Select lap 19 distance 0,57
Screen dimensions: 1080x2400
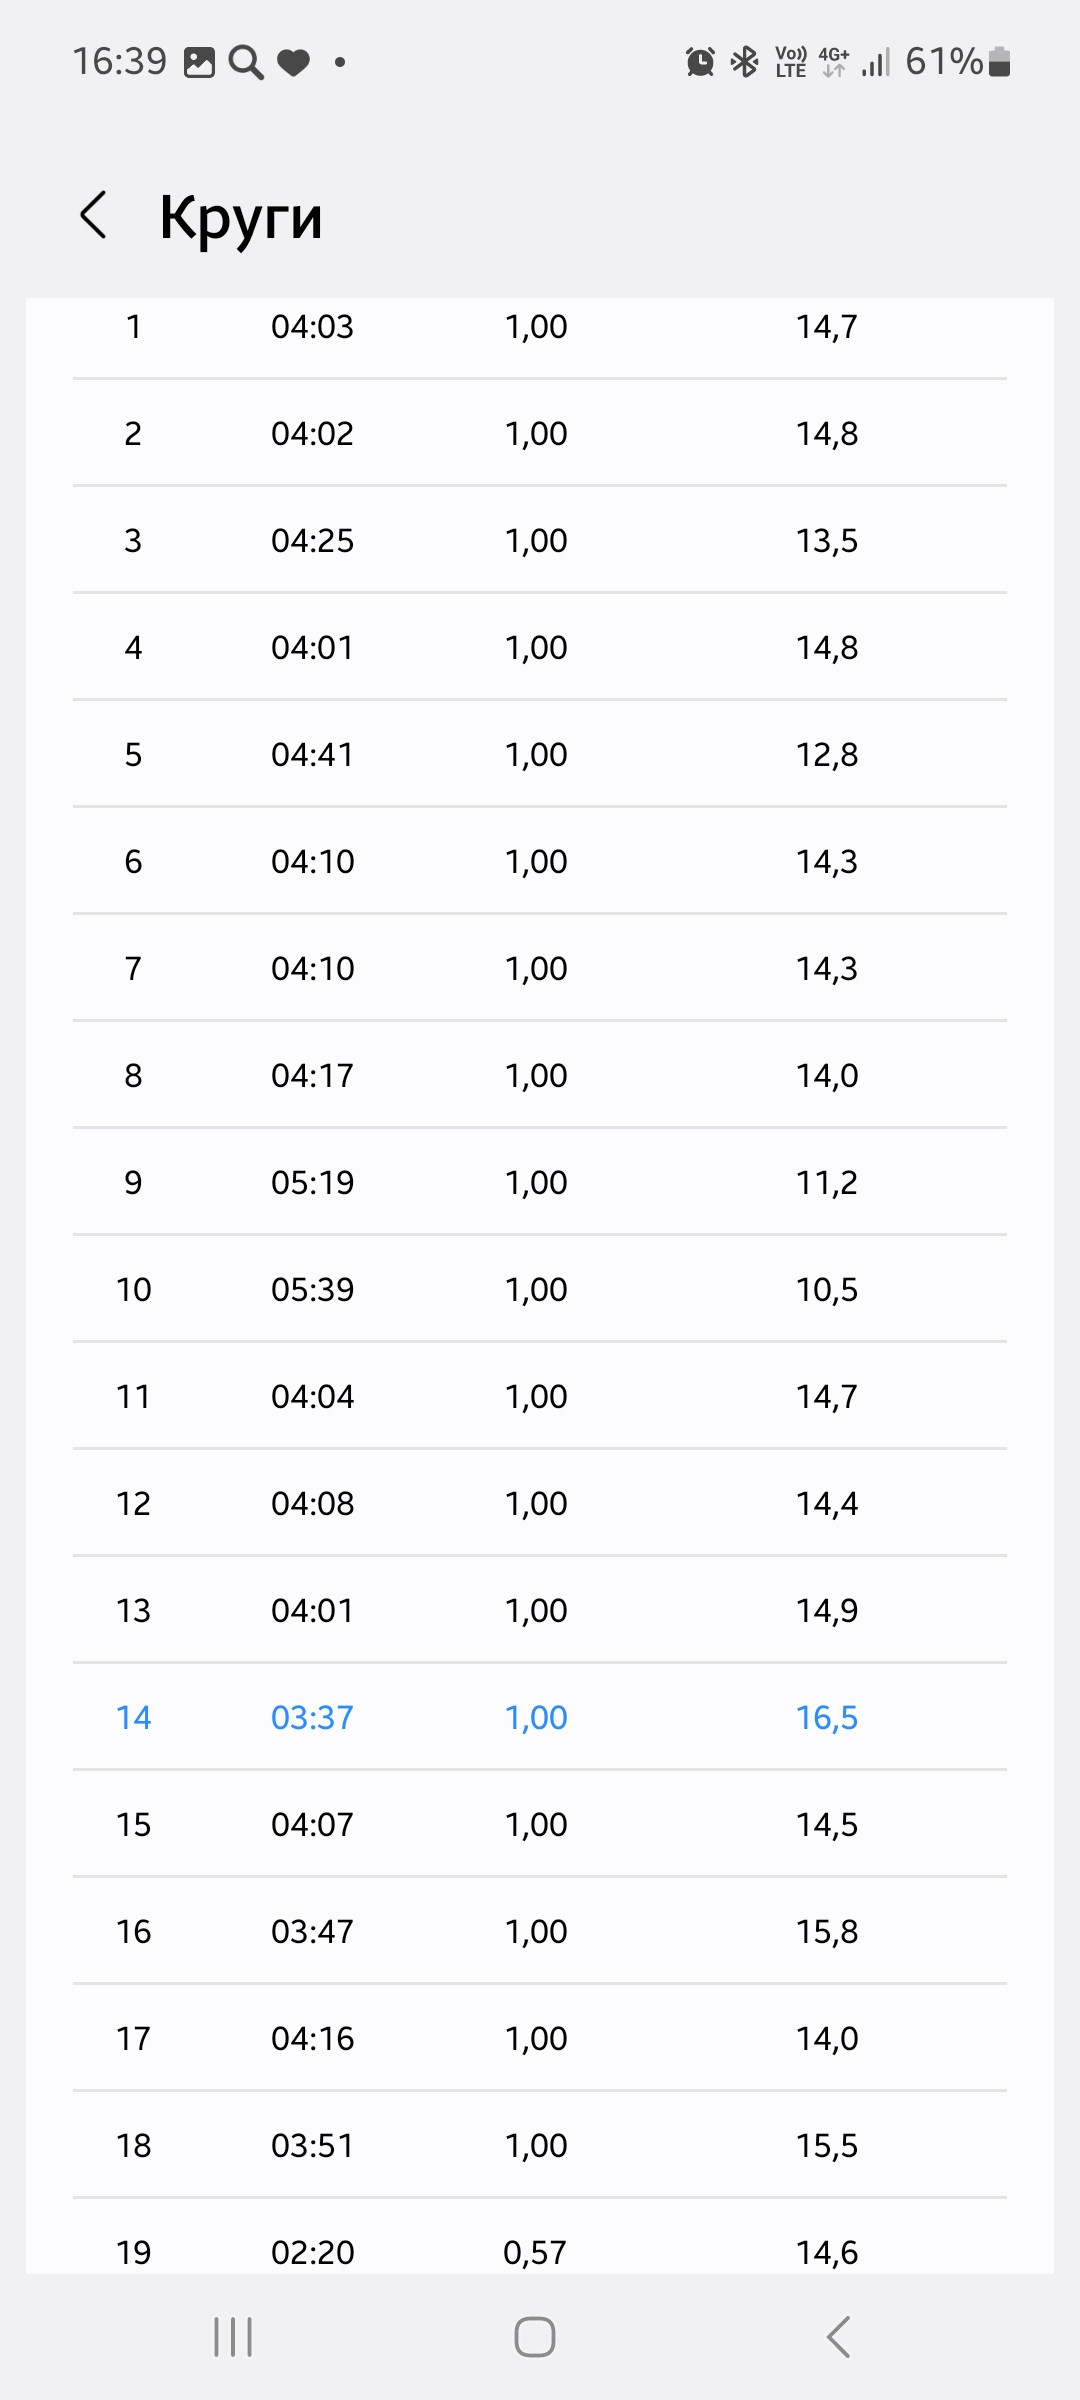tap(535, 2252)
